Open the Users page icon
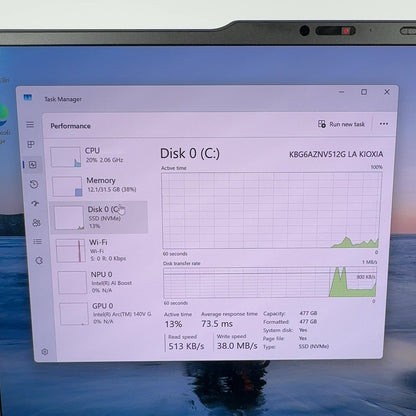Image resolution: width=416 pixels, height=416 pixels. coord(37,223)
